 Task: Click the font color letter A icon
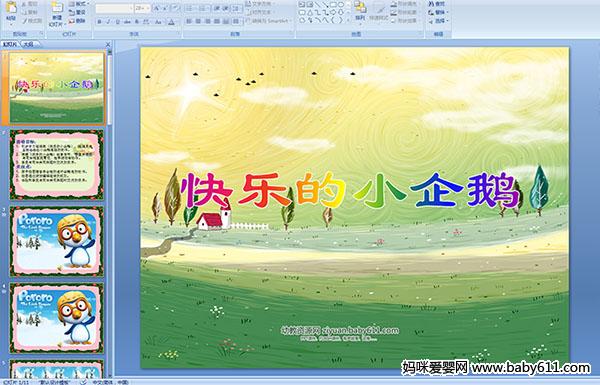tap(171, 22)
